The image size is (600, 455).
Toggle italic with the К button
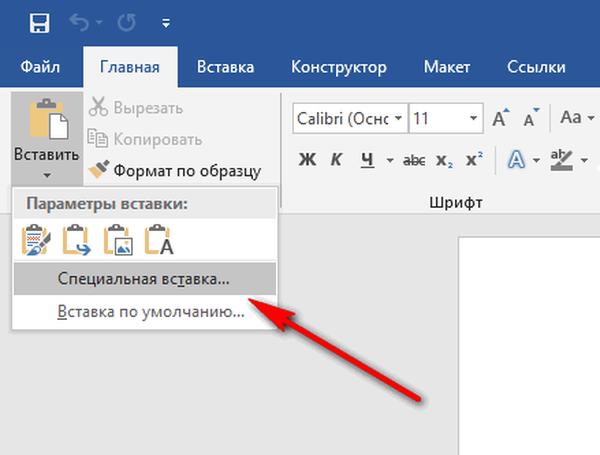coord(337,160)
